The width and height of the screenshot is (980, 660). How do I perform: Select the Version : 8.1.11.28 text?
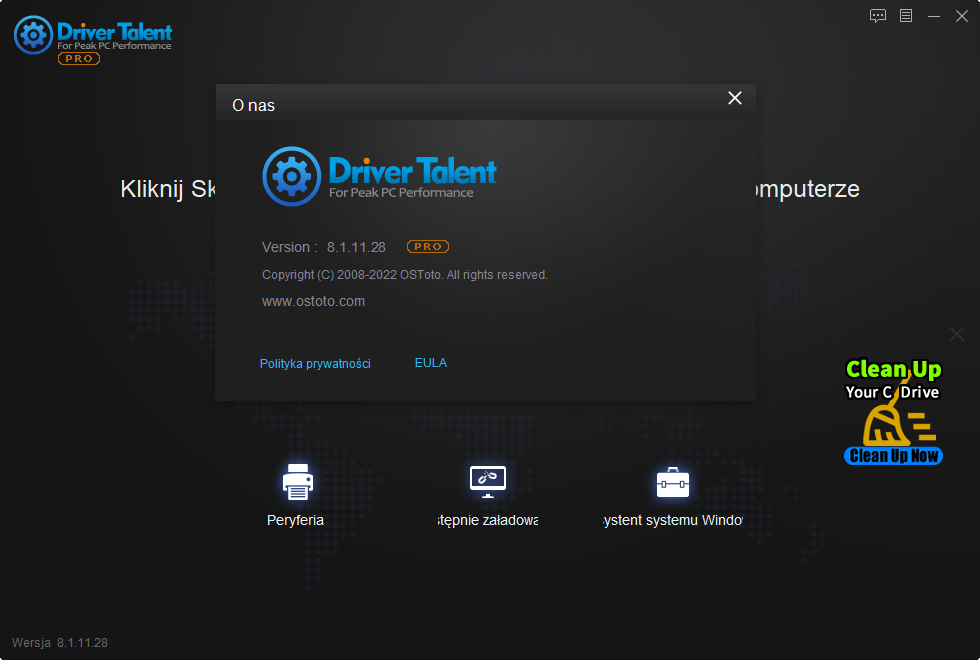(x=324, y=248)
